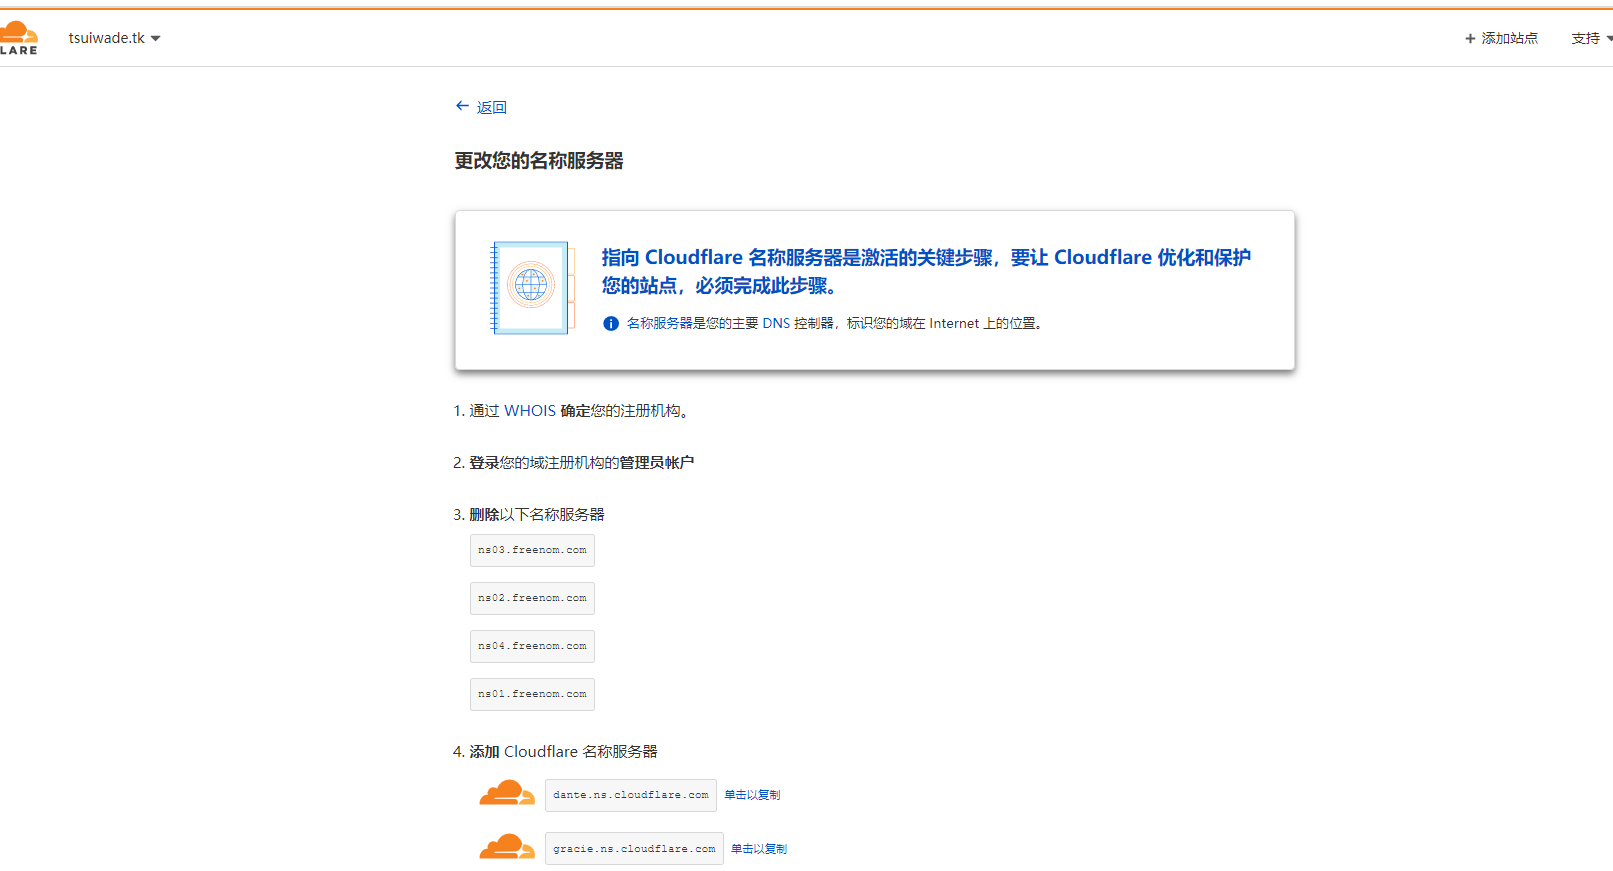This screenshot has height=871, width=1613.
Task: Open the tsuiwade.tk site dropdown
Action: click(114, 38)
